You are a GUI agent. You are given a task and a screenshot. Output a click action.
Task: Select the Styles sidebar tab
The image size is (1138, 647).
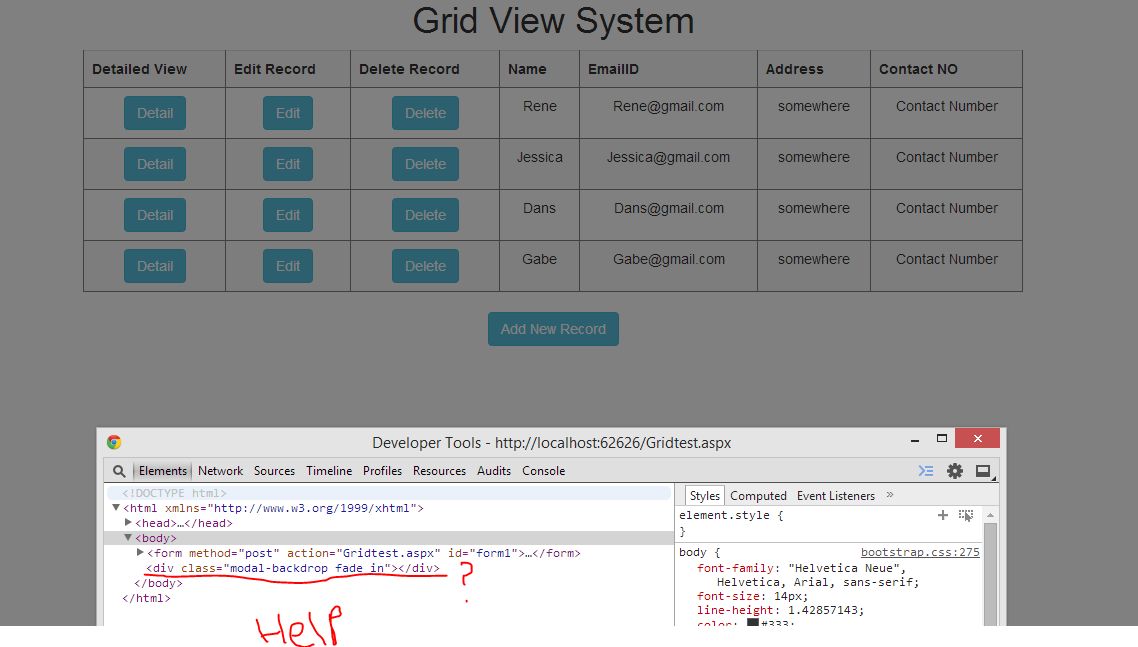pos(705,496)
